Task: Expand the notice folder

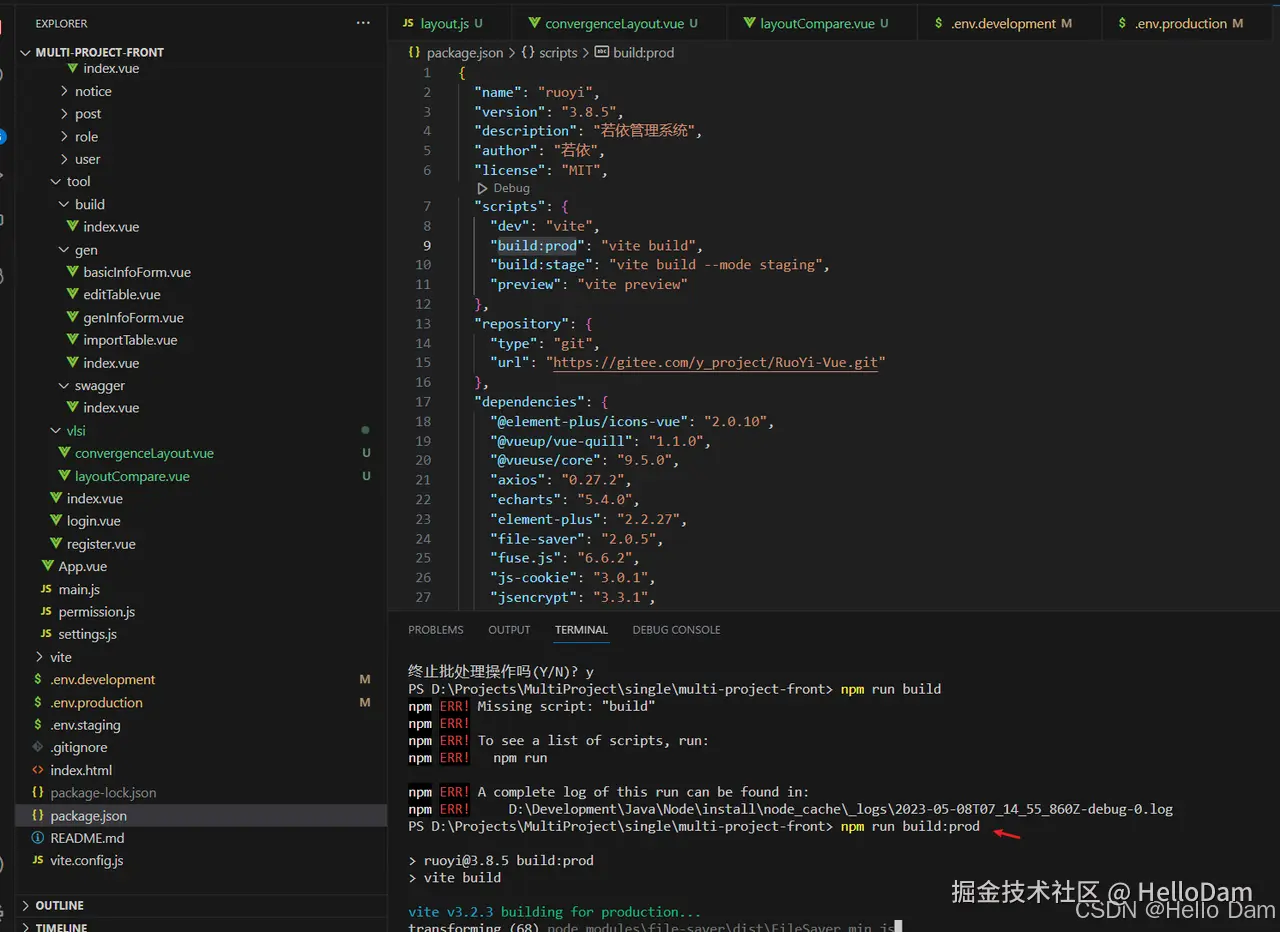Action: pyautogui.click(x=64, y=91)
